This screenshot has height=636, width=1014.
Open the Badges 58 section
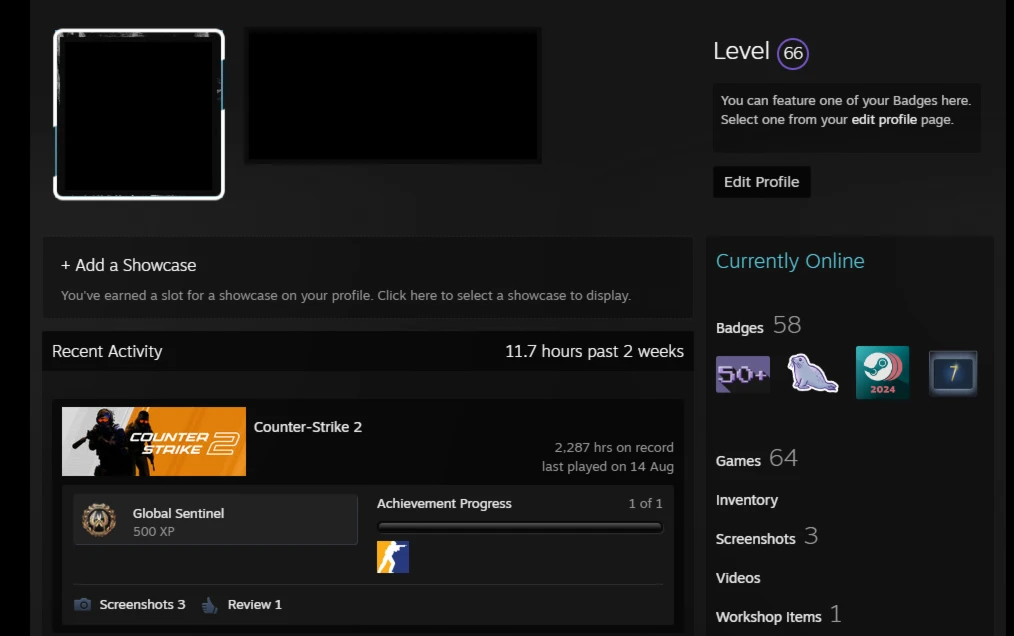(759, 325)
